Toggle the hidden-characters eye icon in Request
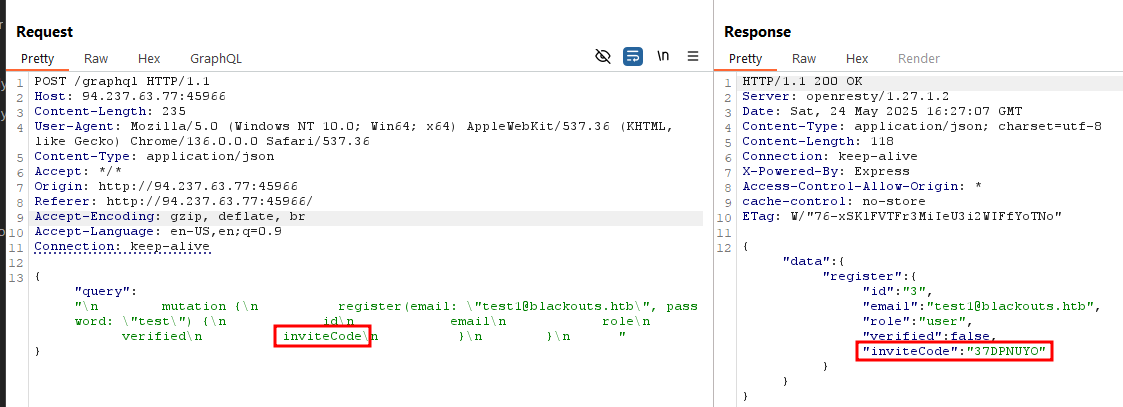The image size is (1123, 407). [602, 57]
